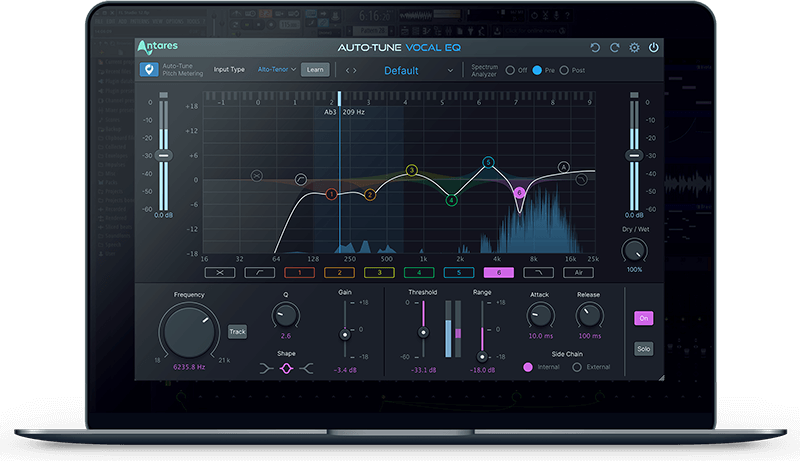The width and height of the screenshot is (800, 461).
Task: Toggle the plugin power bypass icon
Action: tap(654, 47)
